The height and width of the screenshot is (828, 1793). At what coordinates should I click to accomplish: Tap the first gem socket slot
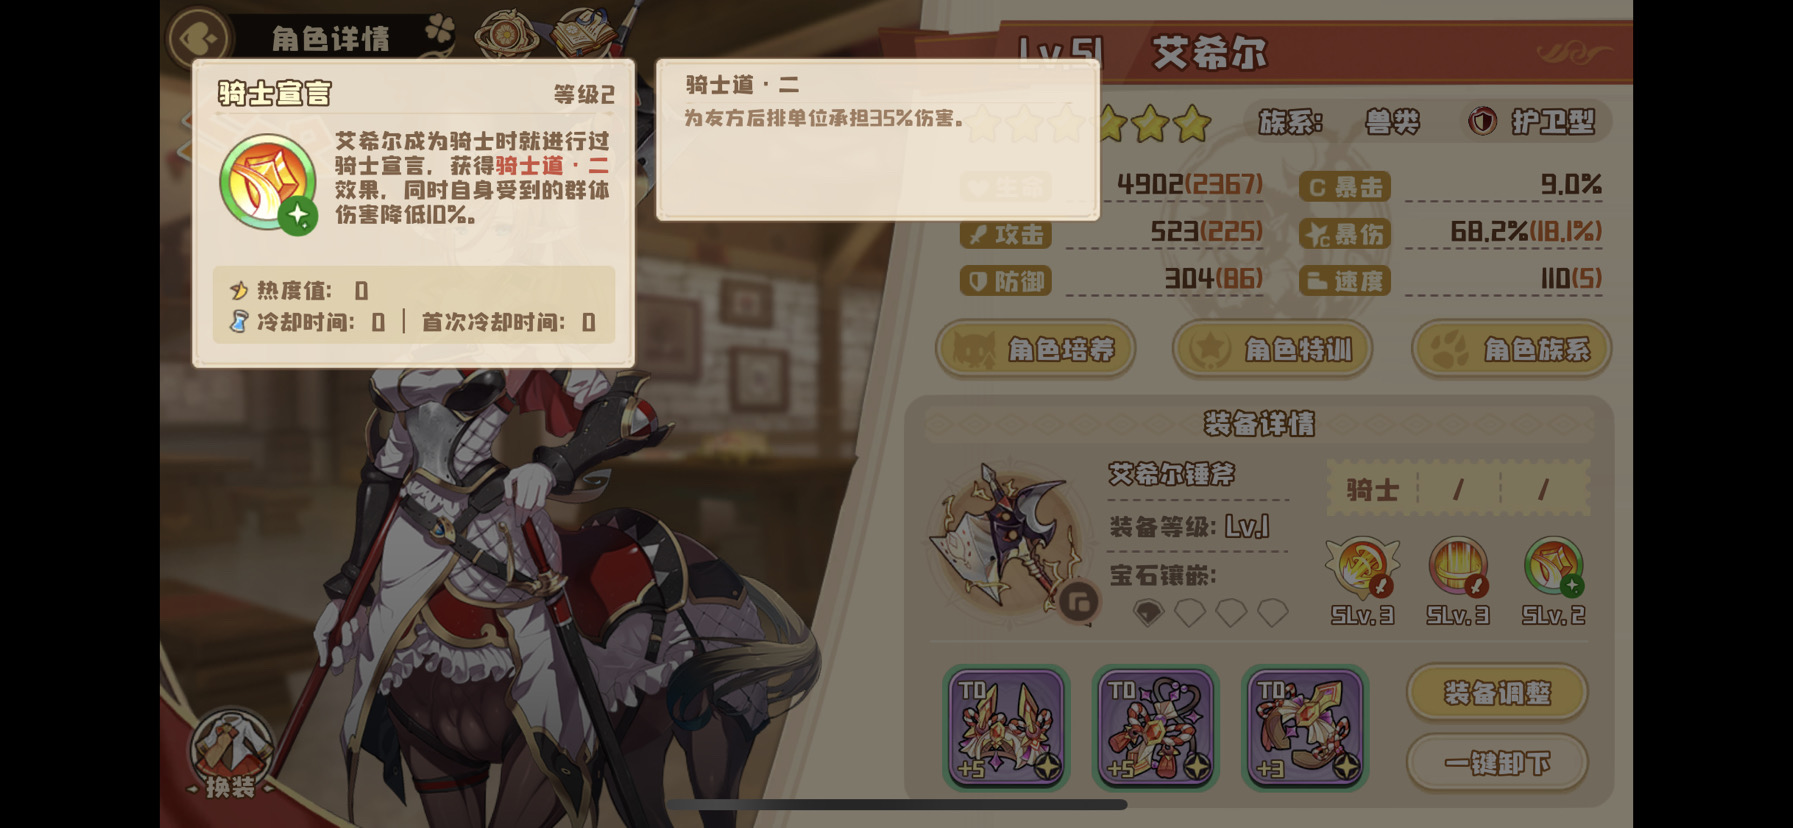point(1148,611)
